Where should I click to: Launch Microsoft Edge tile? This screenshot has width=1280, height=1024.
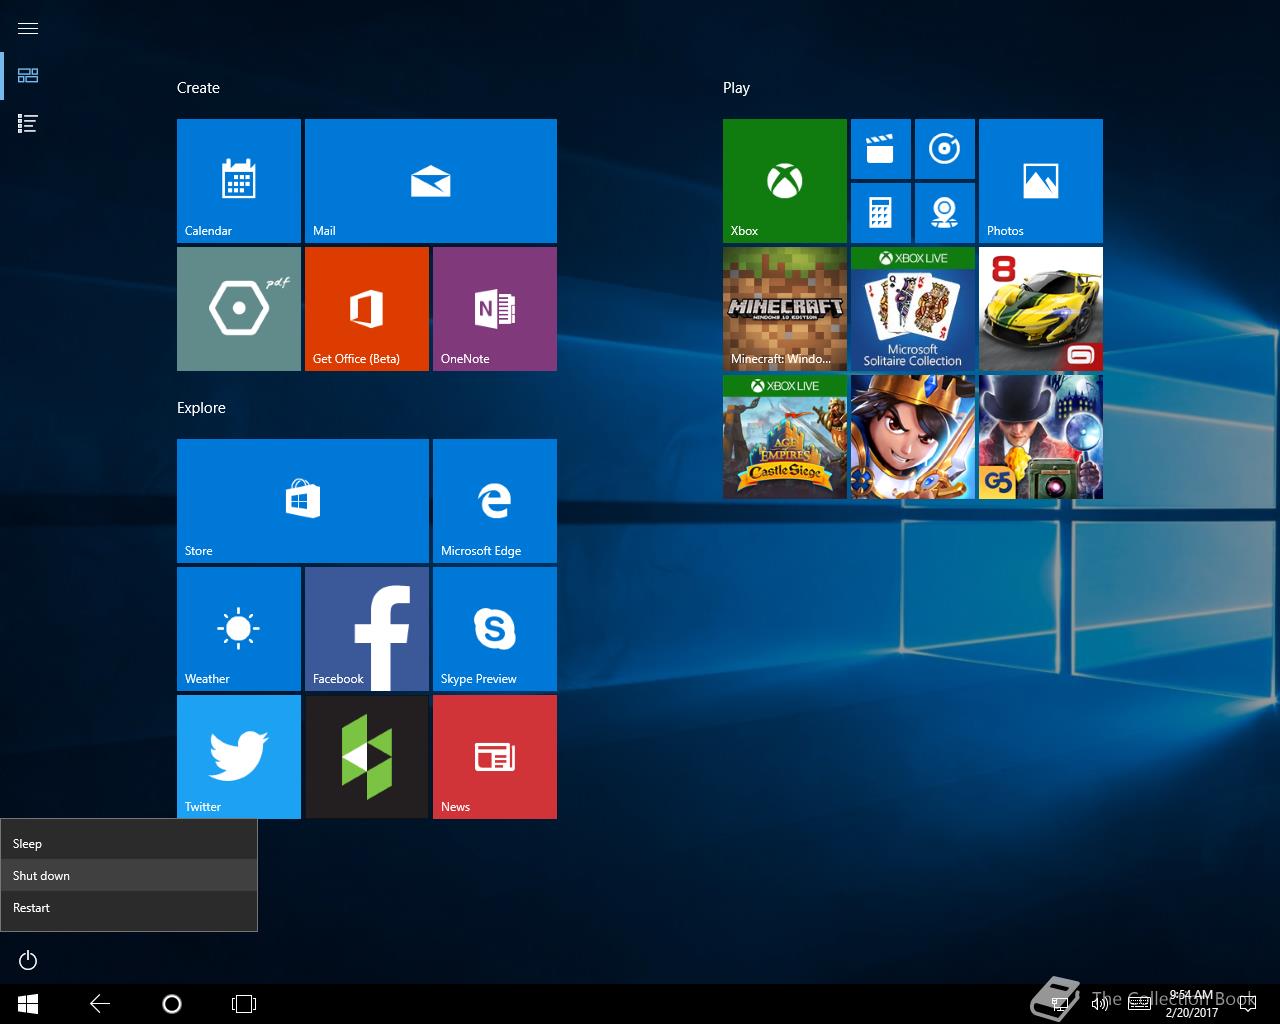495,501
